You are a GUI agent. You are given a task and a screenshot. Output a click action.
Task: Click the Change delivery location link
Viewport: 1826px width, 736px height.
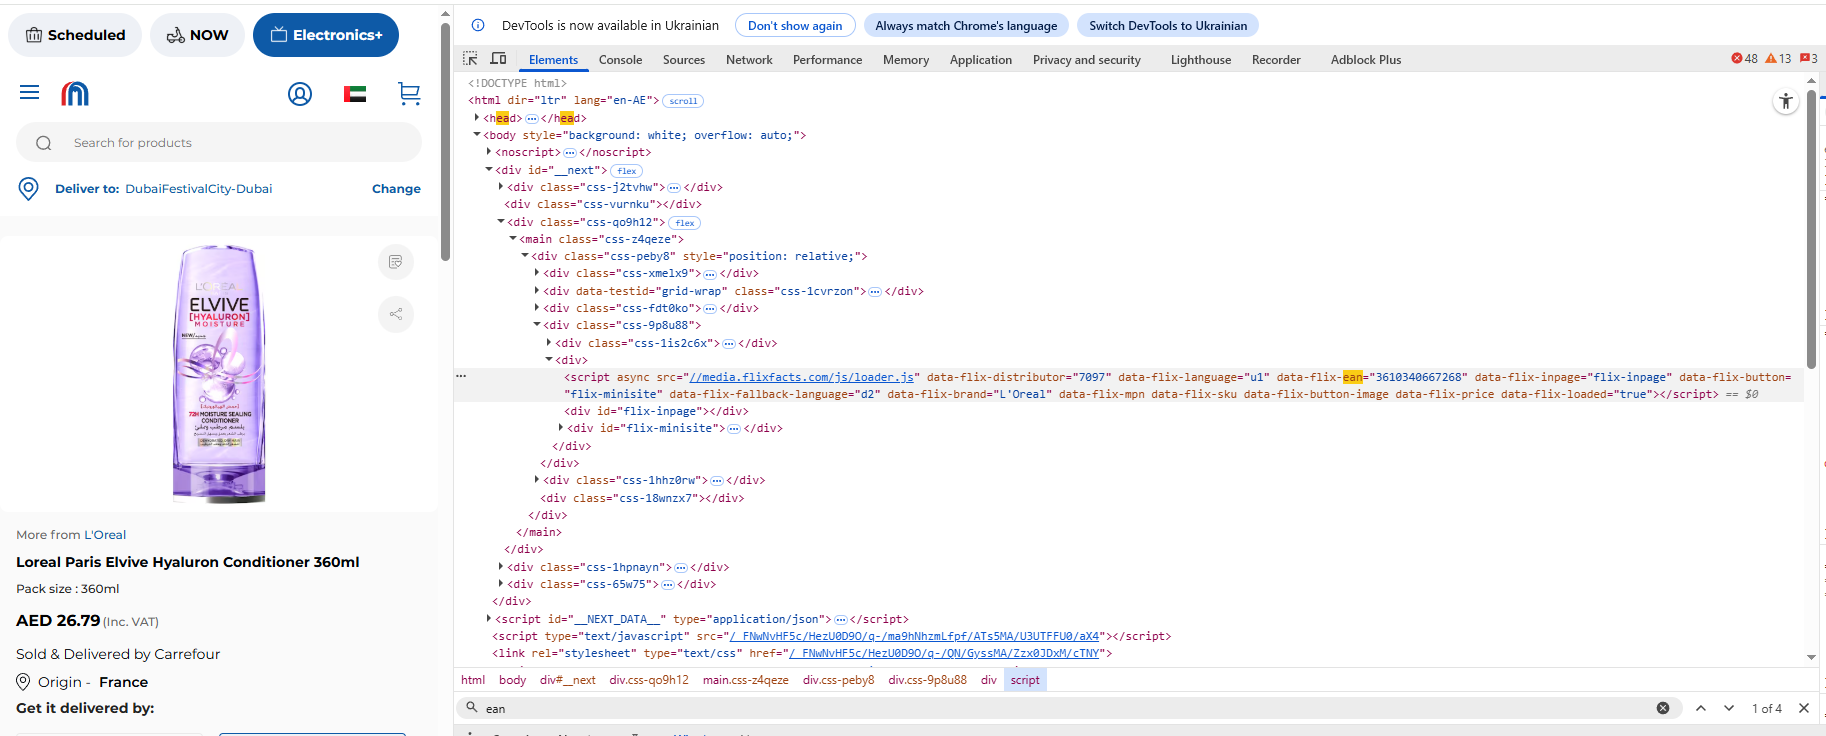coord(396,189)
